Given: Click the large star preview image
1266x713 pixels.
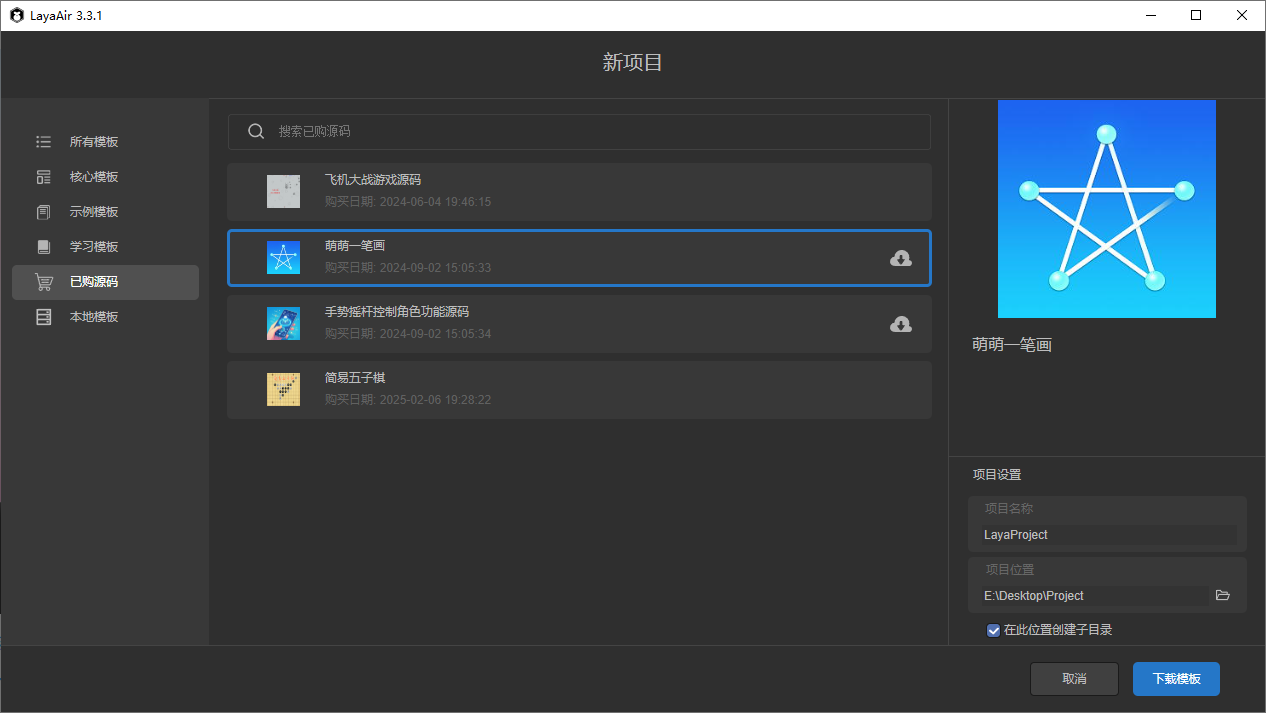Looking at the screenshot, I should [x=1106, y=209].
